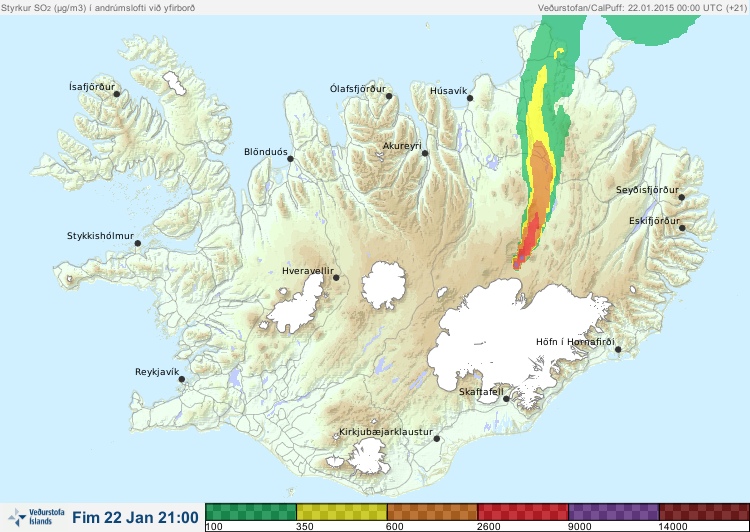This screenshot has height=532, width=750.
Task: Click the Seyðisfjörður marker dot
Action: (x=682, y=197)
